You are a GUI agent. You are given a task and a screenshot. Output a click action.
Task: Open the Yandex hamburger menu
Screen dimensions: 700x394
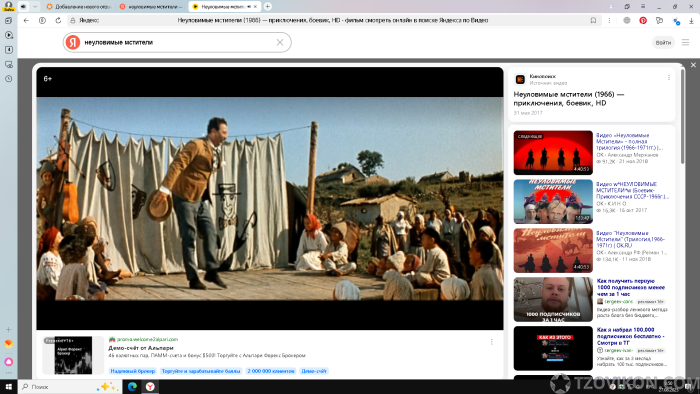685,42
